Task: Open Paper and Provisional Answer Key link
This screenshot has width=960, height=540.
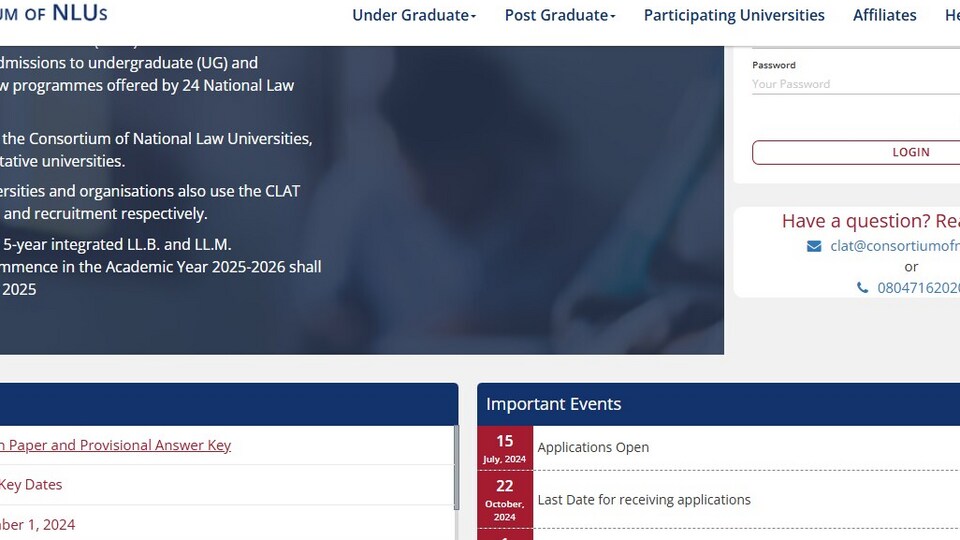Action: [116, 445]
